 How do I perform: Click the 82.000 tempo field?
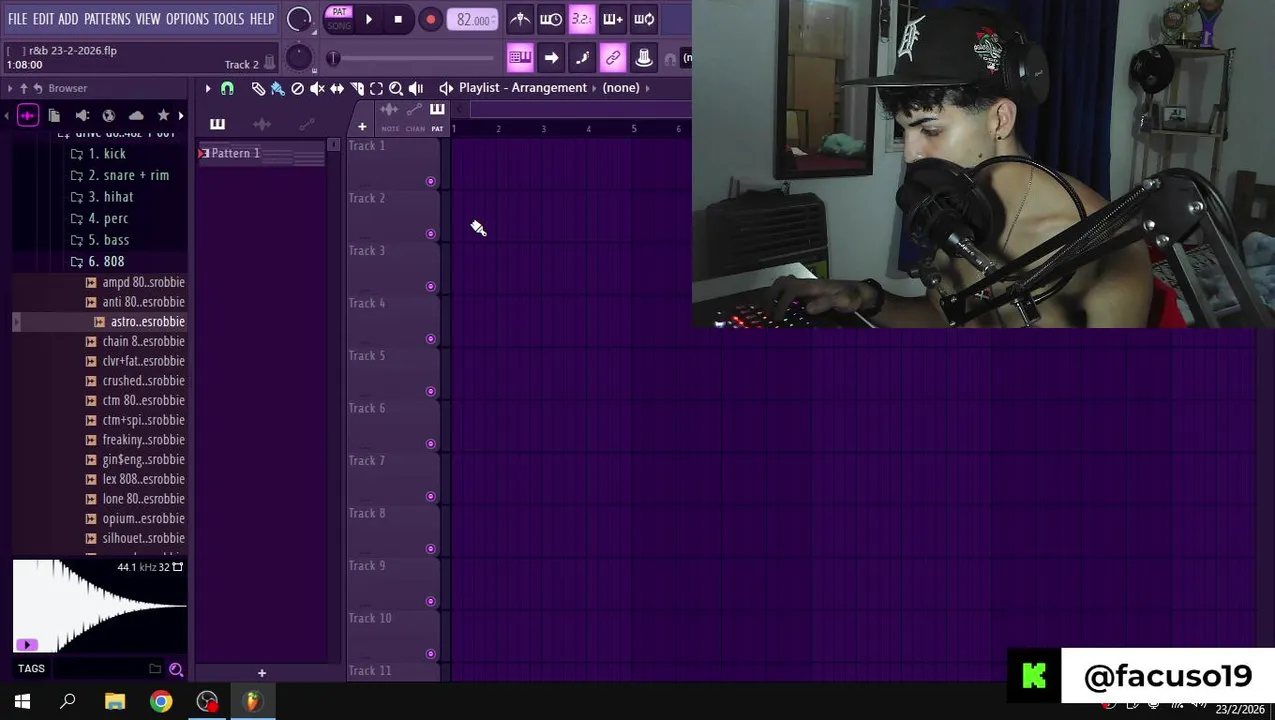tap(473, 19)
